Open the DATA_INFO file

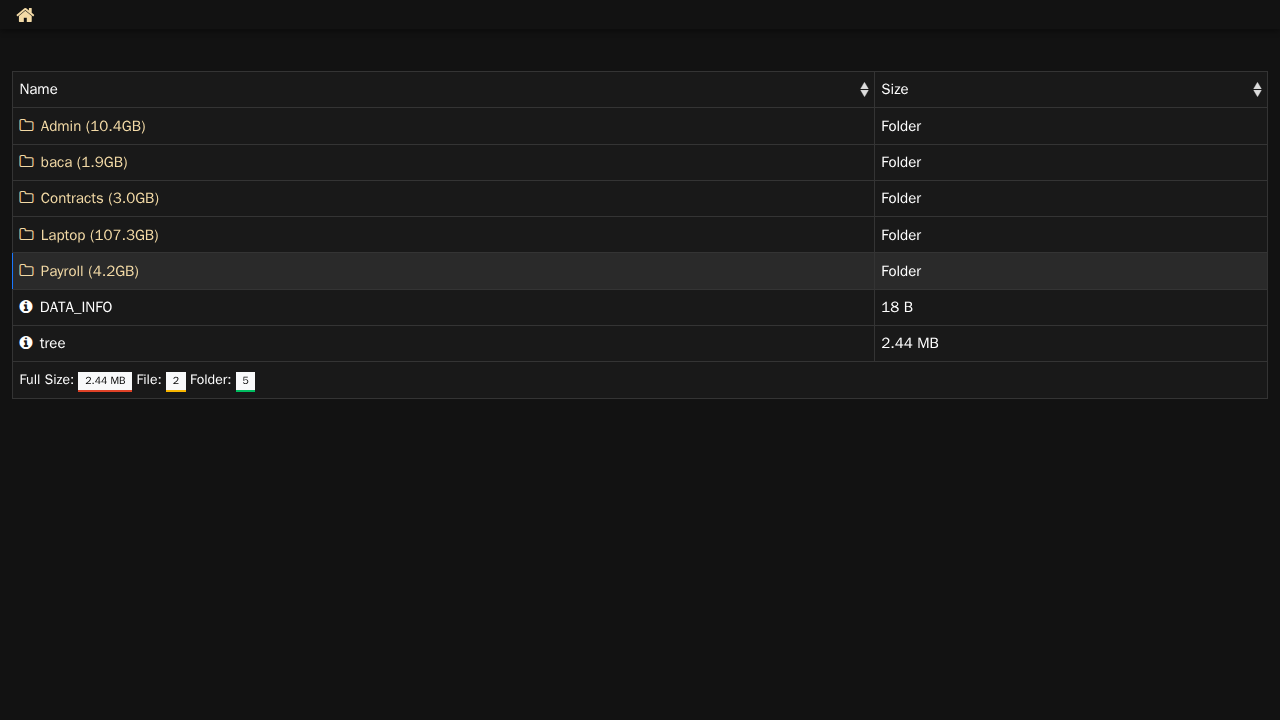76,307
